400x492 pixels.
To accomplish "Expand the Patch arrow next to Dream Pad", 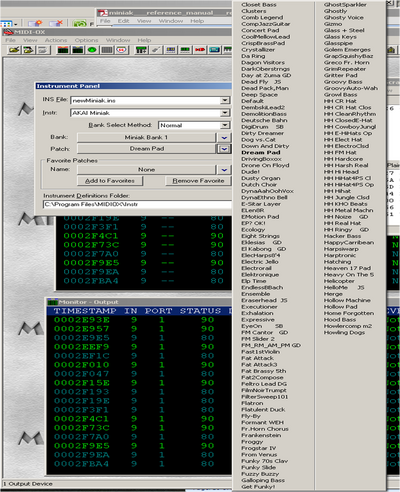I will (224, 149).
